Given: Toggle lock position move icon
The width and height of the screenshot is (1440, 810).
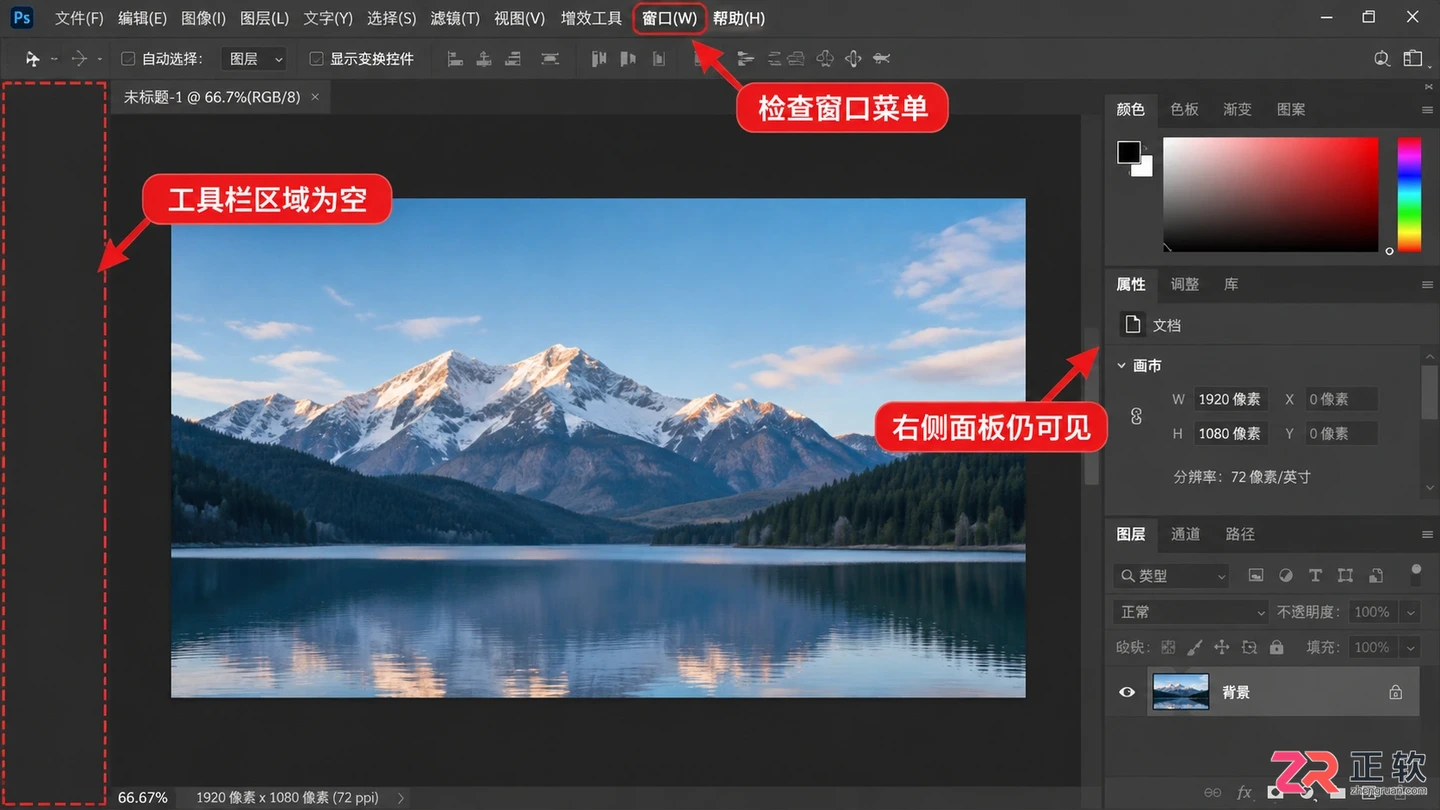Looking at the screenshot, I should [1221, 647].
